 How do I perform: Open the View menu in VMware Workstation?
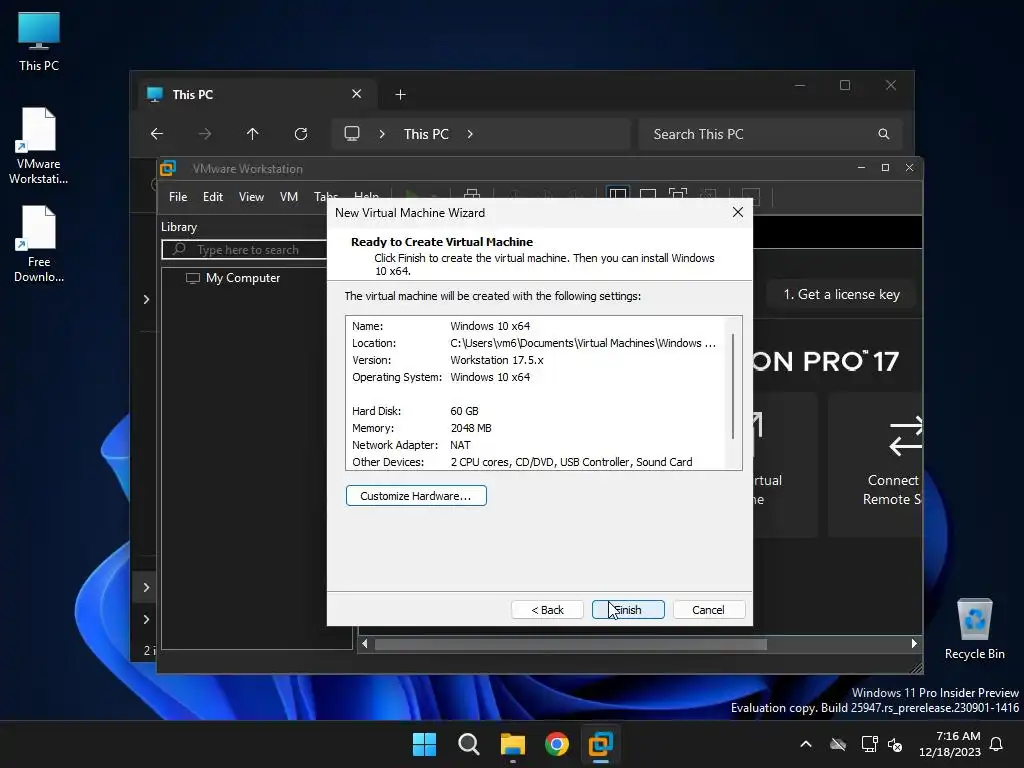[251, 197]
